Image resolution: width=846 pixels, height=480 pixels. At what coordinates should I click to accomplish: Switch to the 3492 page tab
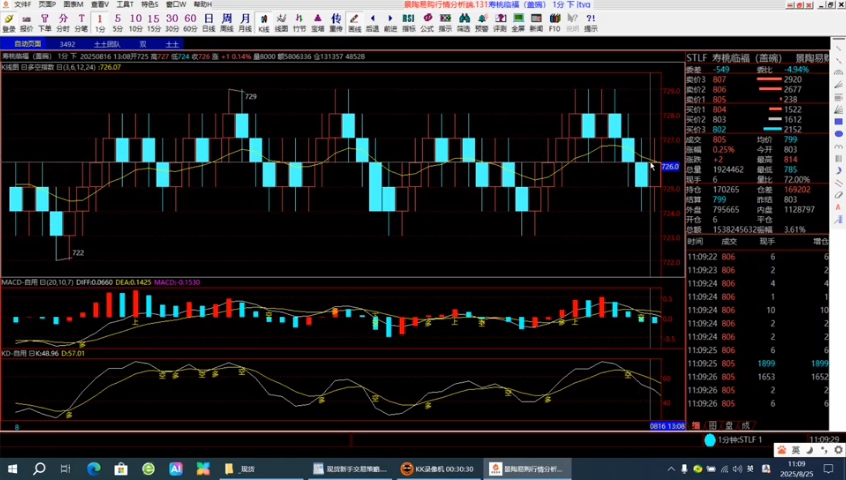(67, 44)
